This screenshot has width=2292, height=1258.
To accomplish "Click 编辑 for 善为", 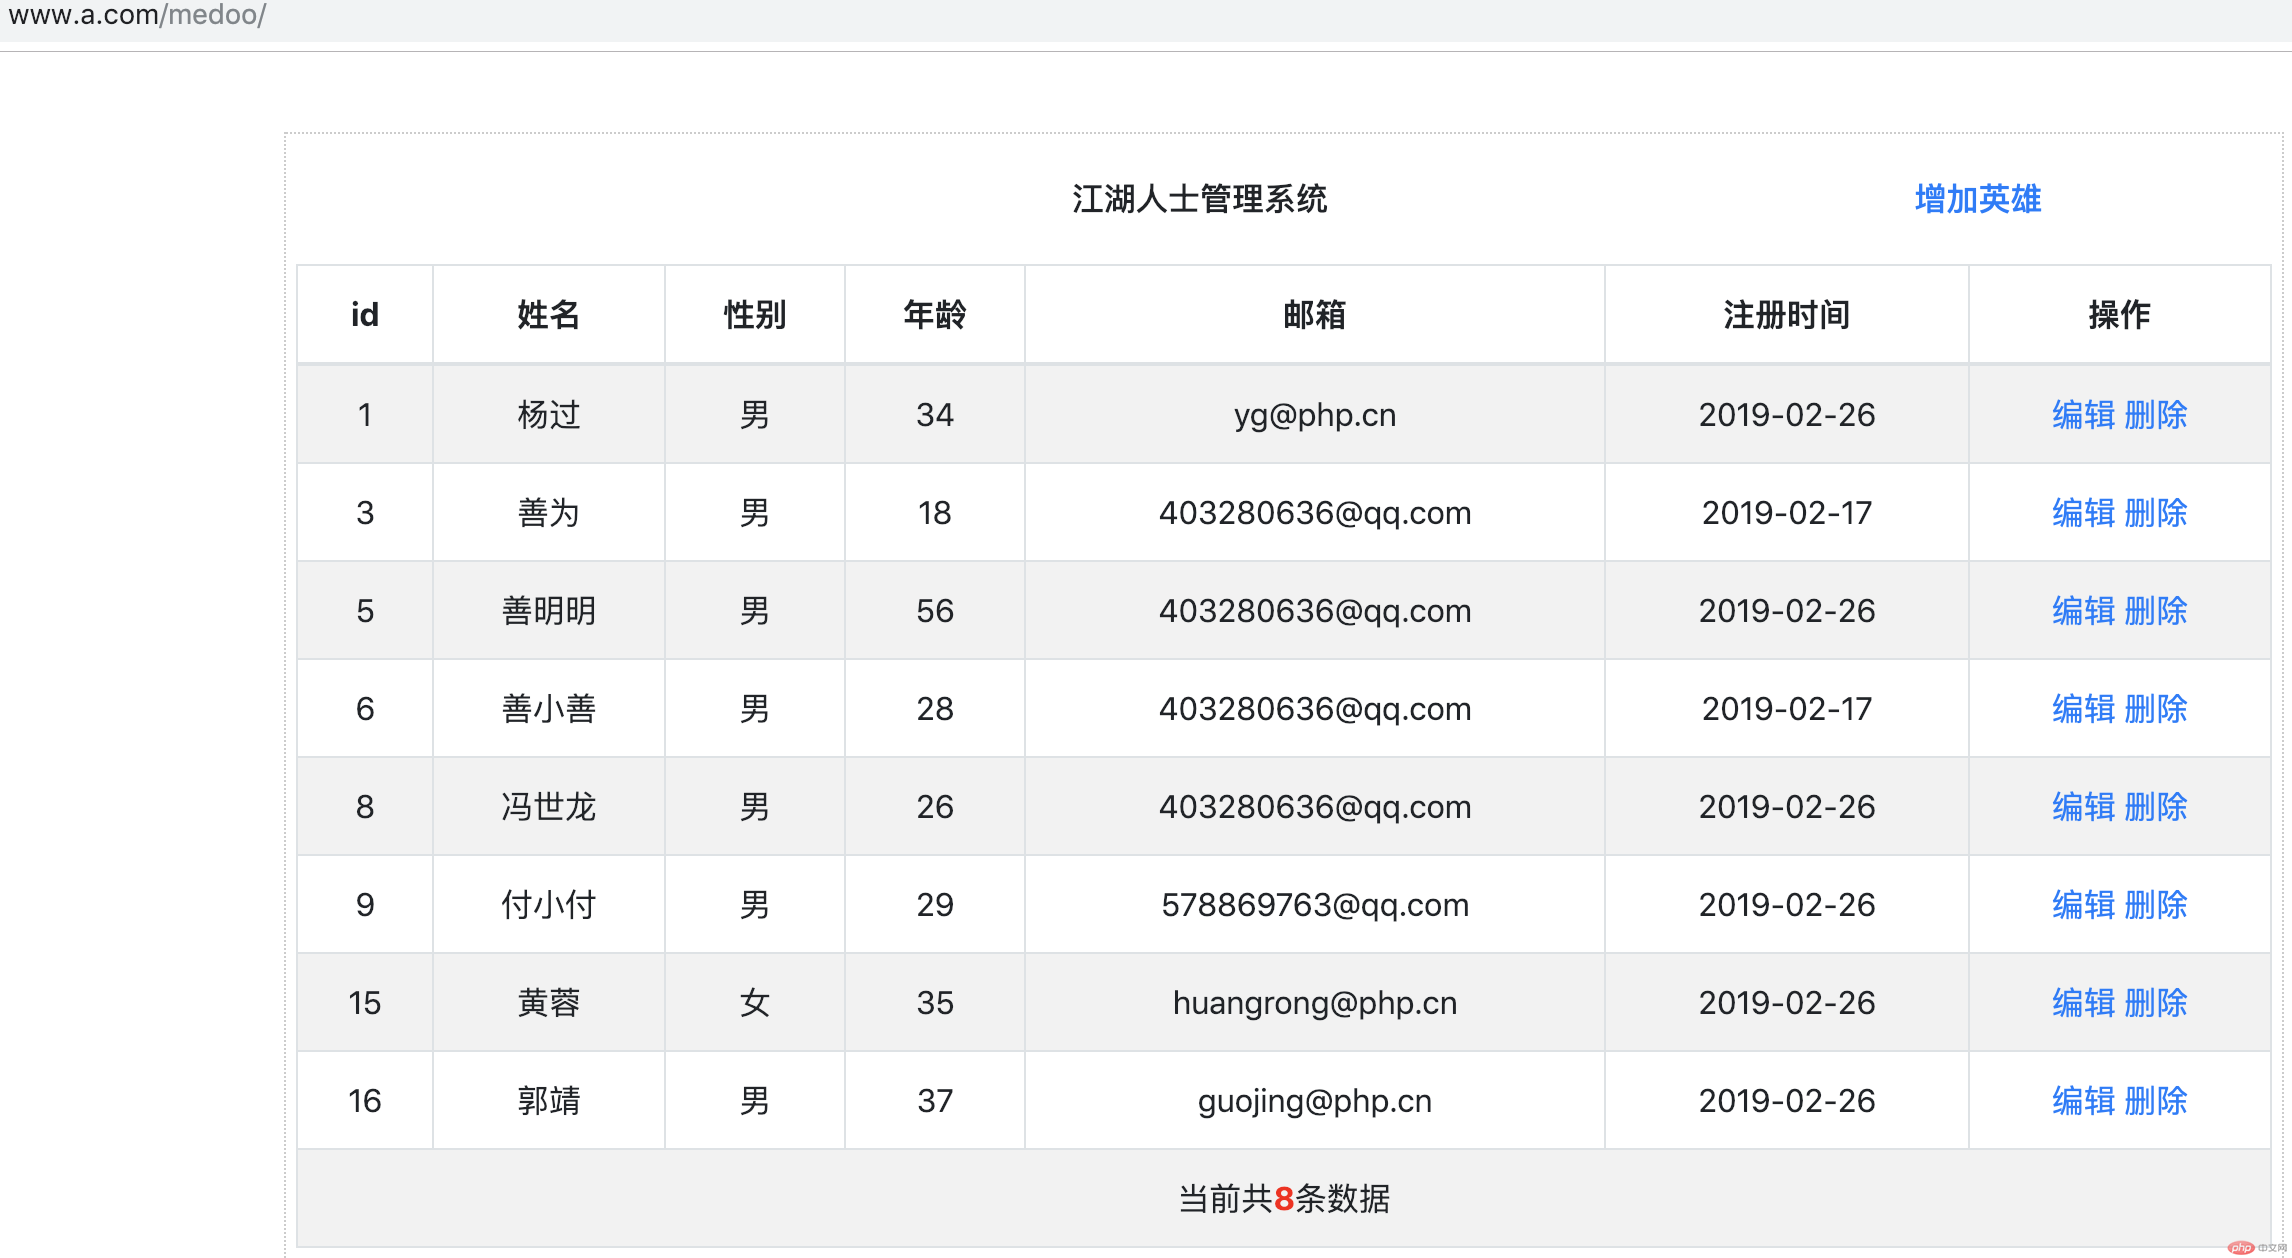I will pos(2083,513).
